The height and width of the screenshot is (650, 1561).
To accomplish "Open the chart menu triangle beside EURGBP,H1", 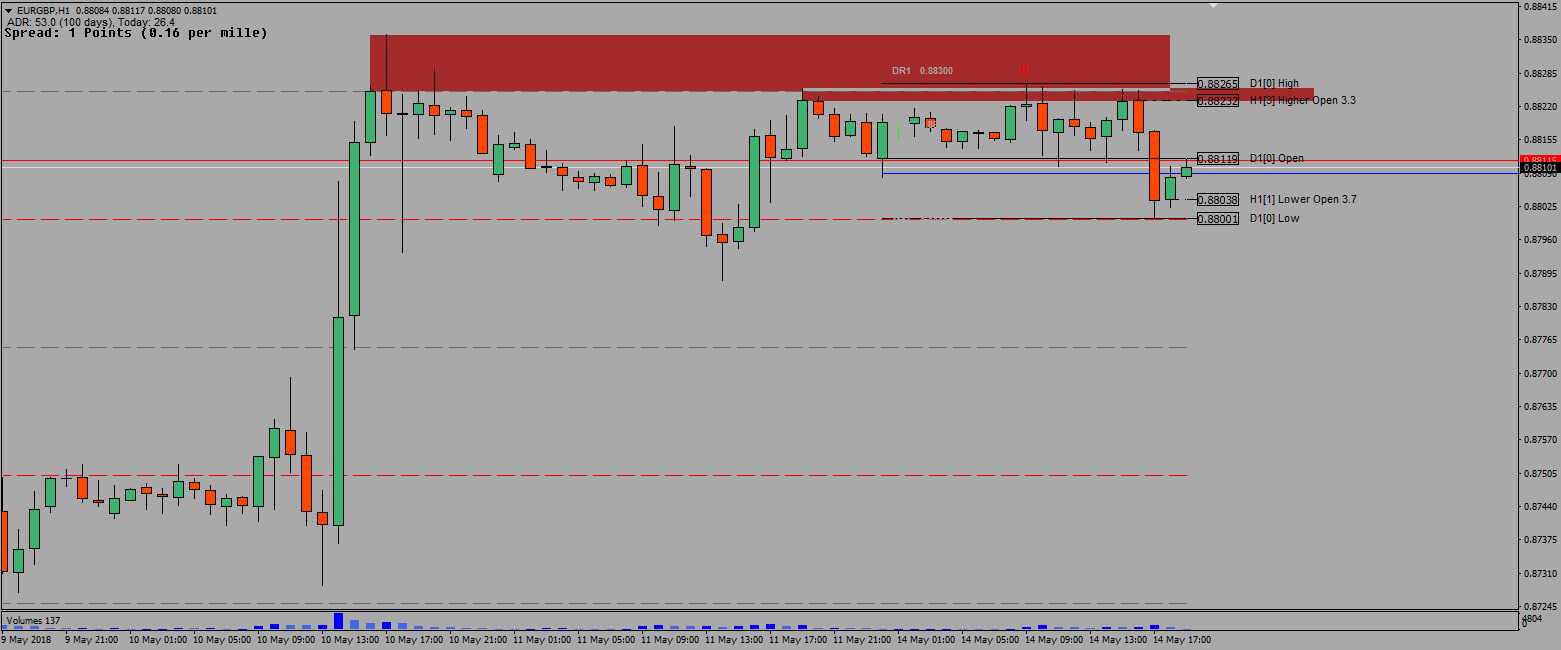I will click(8, 10).
